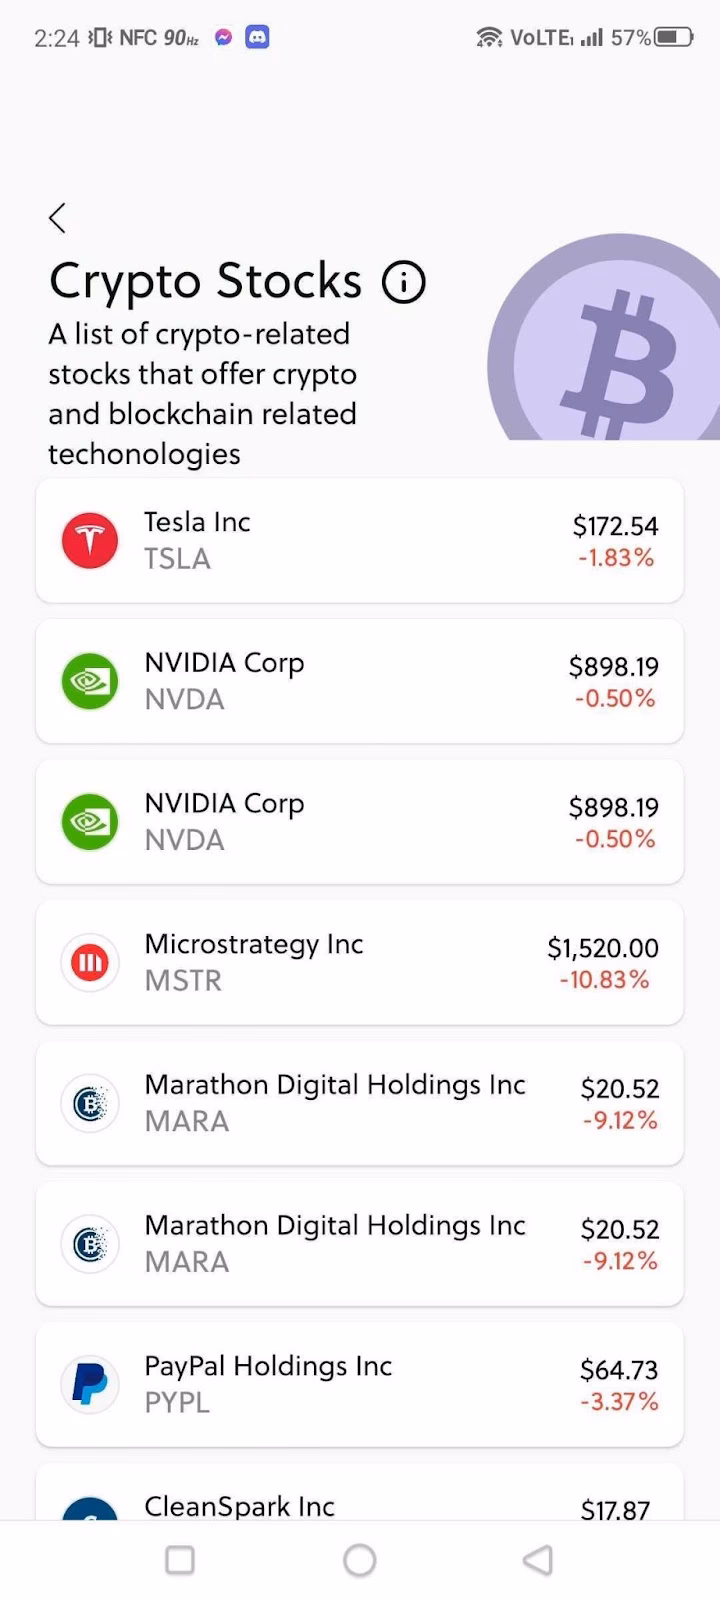Open the PayPal Holdings Inc listing
Image resolution: width=720 pixels, height=1600 pixels.
(360, 1385)
